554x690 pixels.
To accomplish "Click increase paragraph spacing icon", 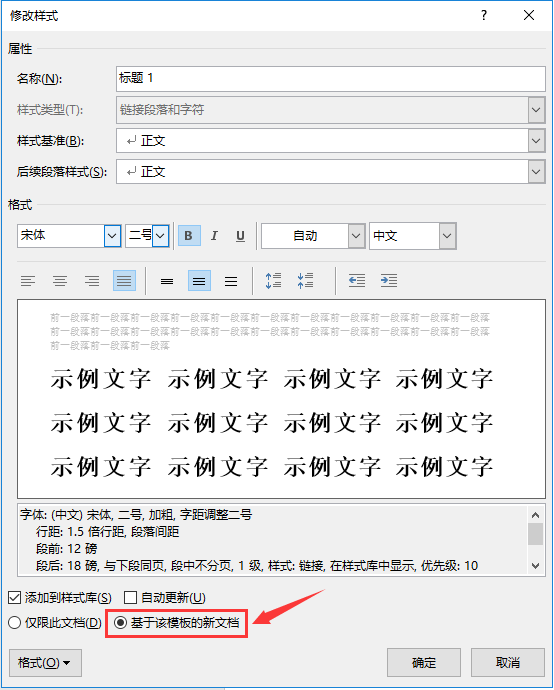I will [x=273, y=281].
